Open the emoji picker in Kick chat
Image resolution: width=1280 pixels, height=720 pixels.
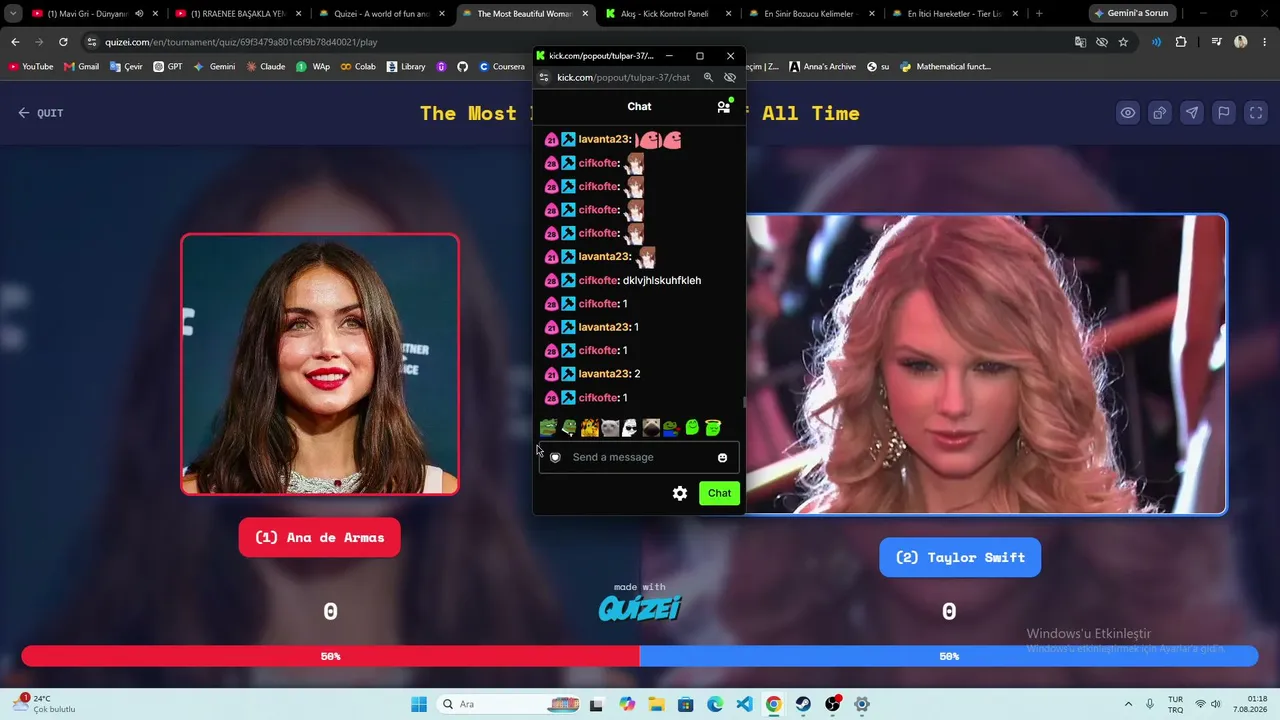(722, 457)
